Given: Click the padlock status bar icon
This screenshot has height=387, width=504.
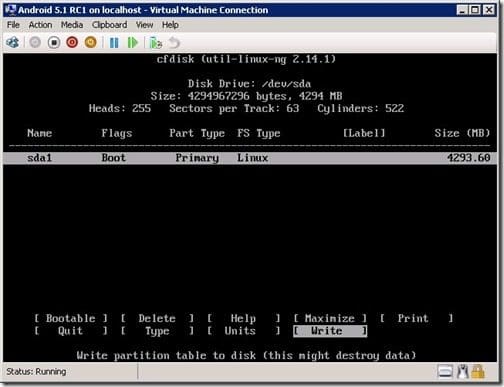Looking at the screenshot, I should [478, 371].
